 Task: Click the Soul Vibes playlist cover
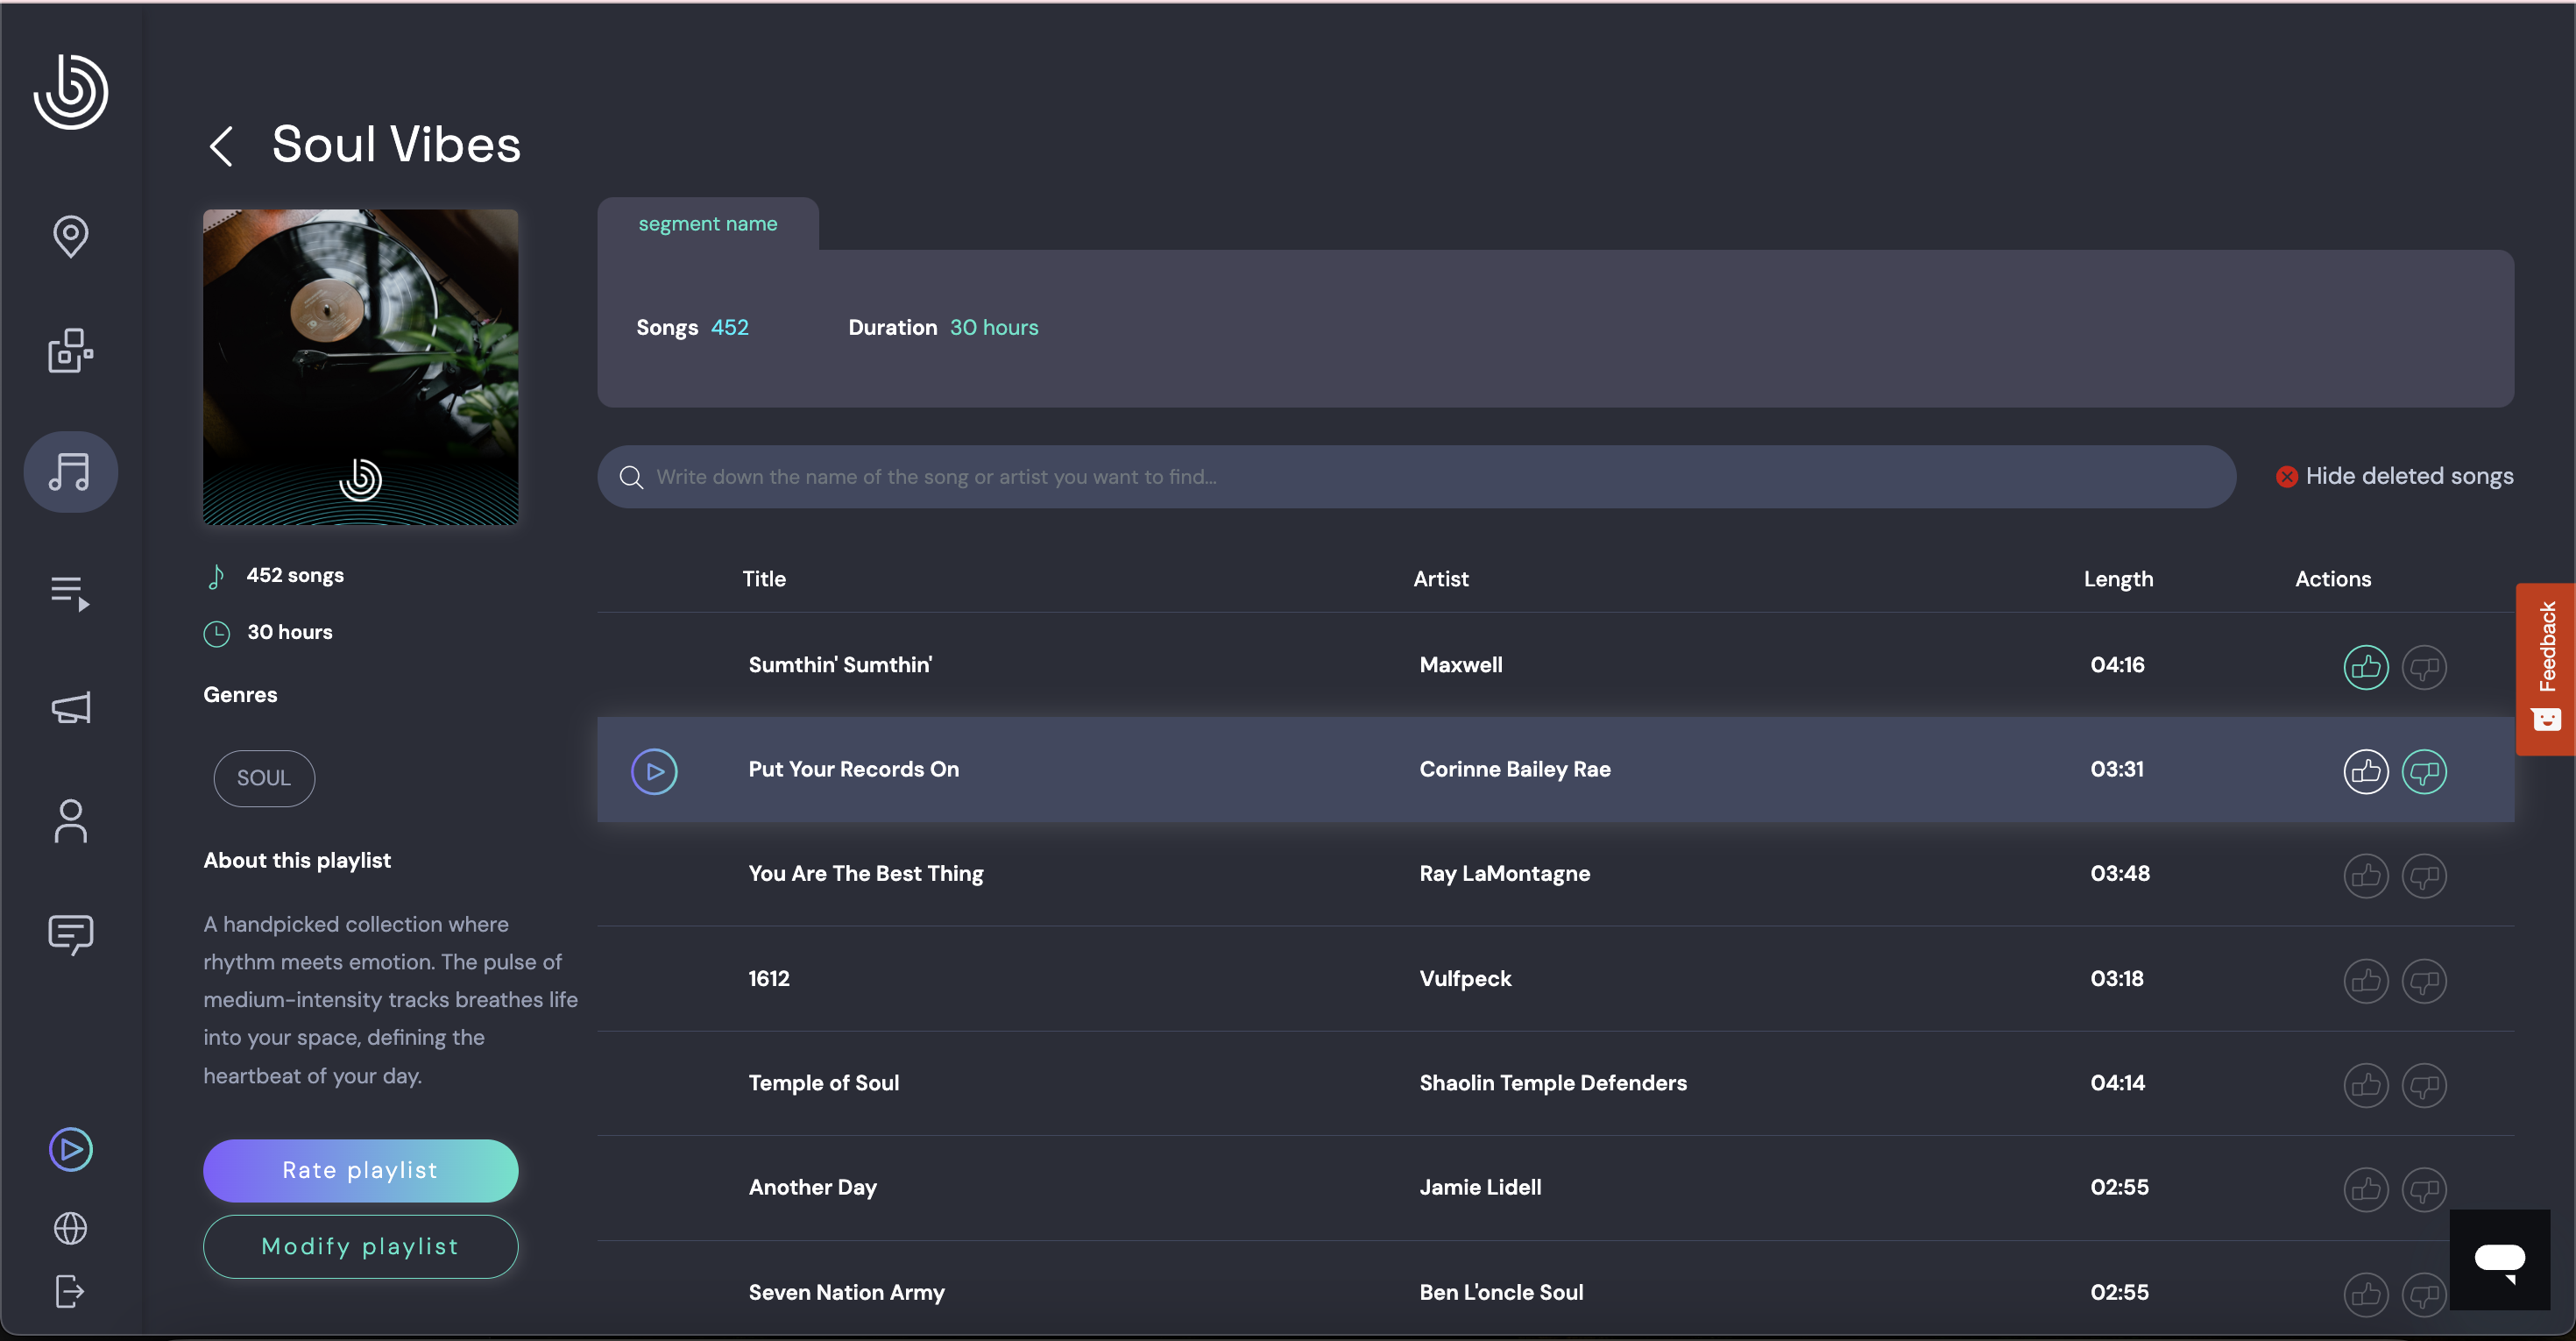point(360,367)
